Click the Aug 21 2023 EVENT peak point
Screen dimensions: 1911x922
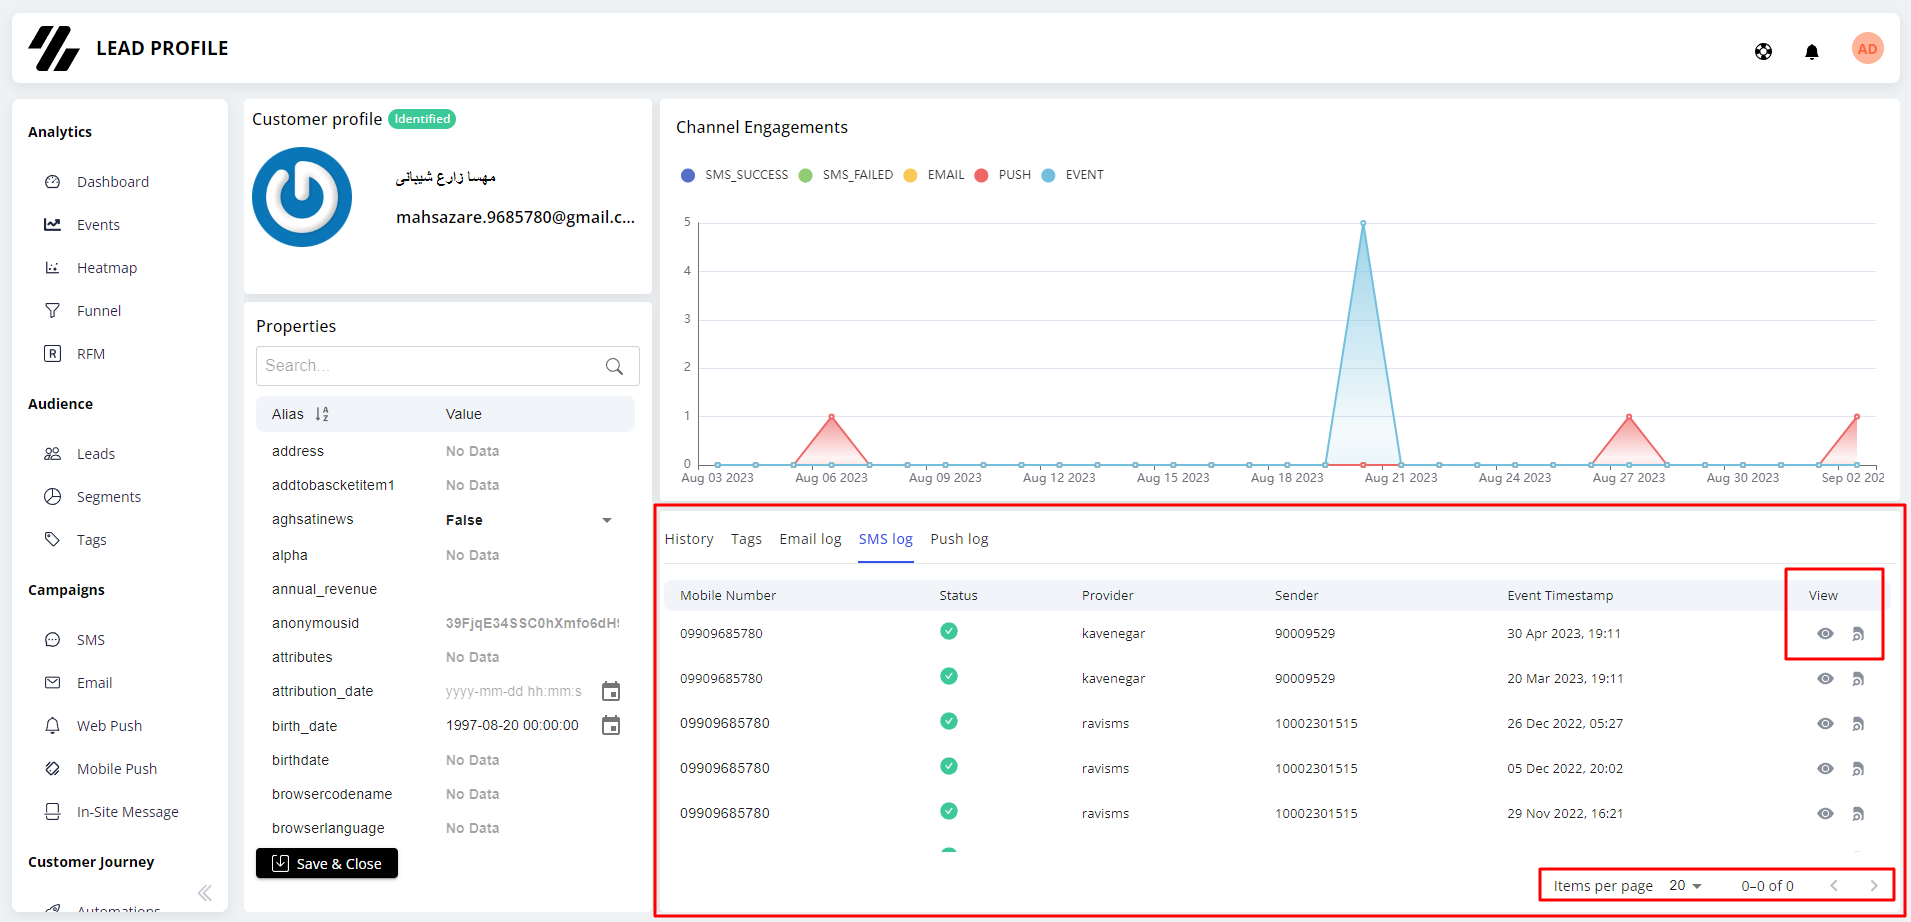coord(1363,223)
